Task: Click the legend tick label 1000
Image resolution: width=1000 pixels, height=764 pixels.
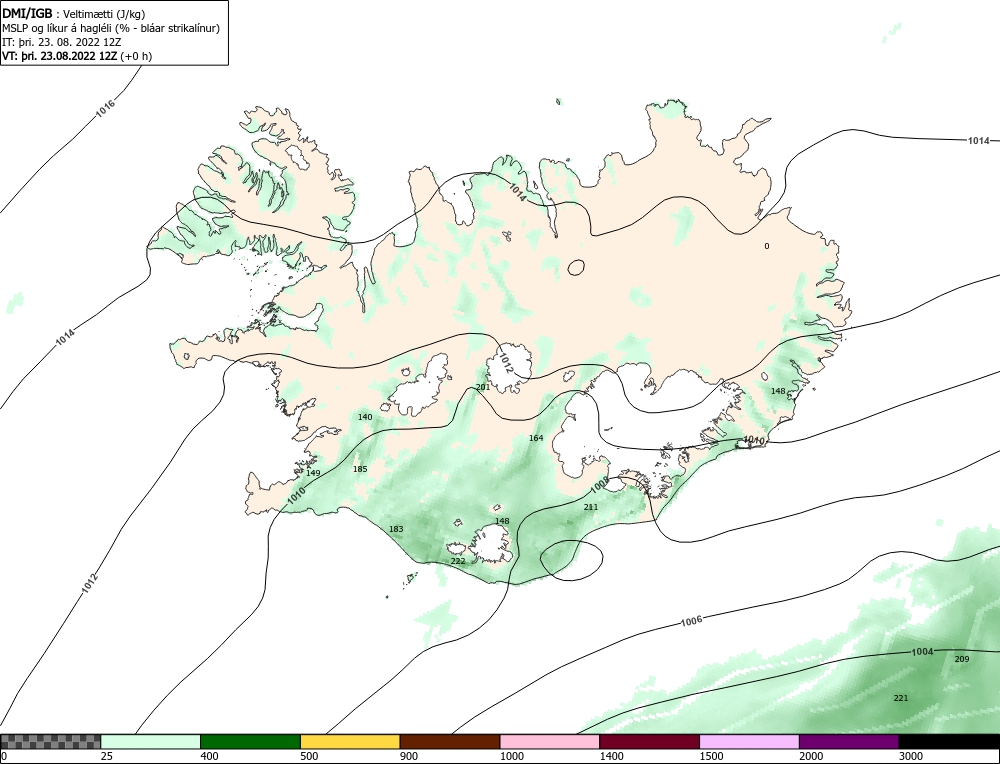Action: pos(511,756)
